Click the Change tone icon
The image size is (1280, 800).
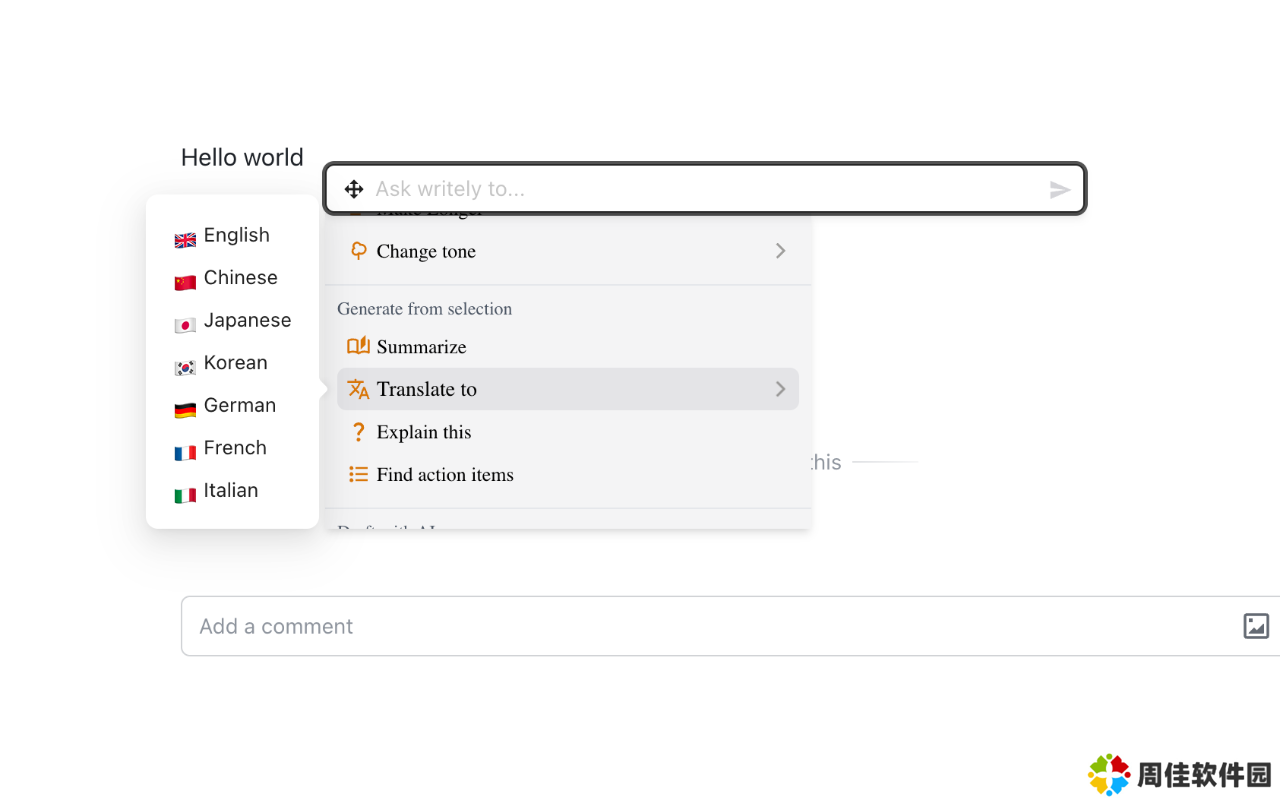click(358, 251)
